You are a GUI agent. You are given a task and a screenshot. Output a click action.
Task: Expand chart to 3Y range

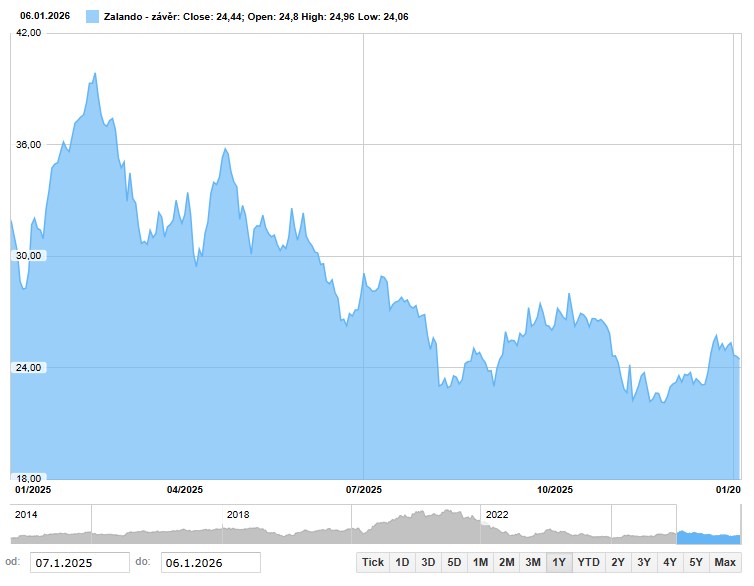coord(644,562)
